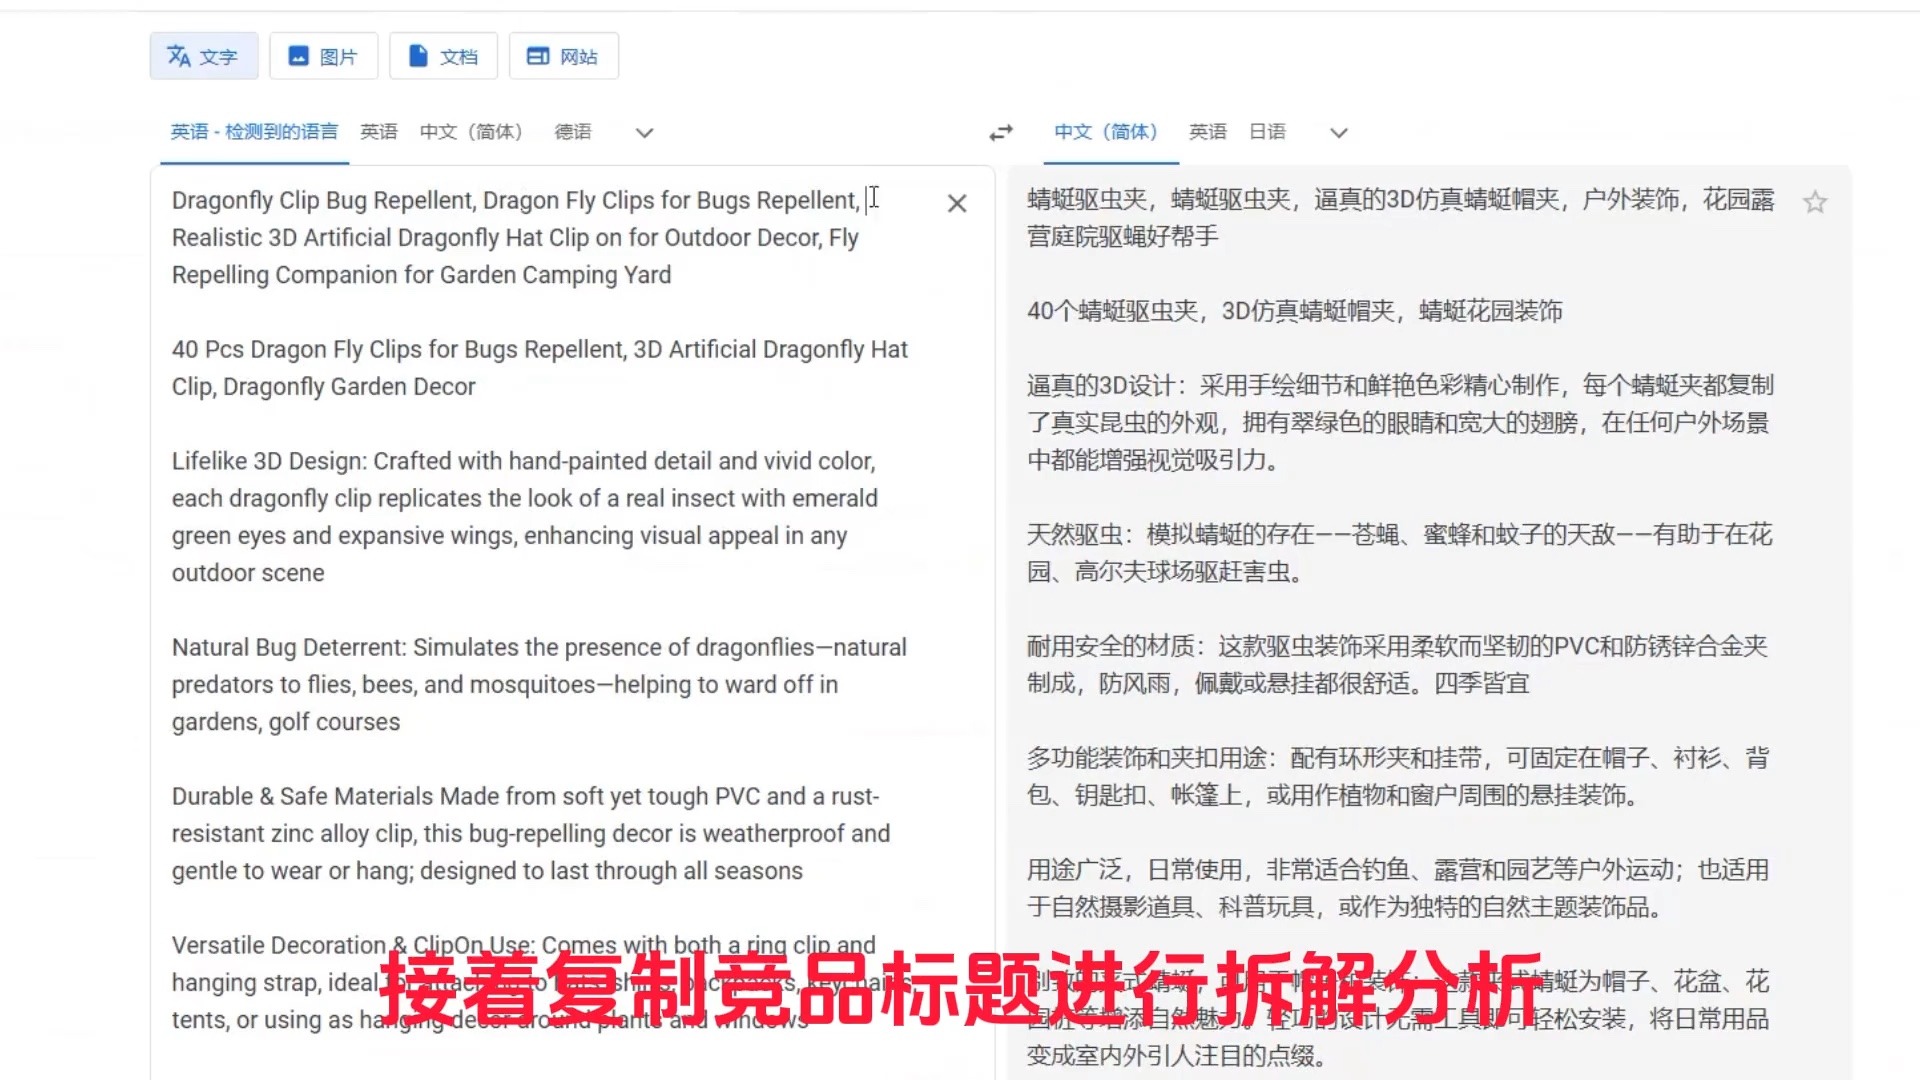The width and height of the screenshot is (1920, 1080).
Task: Switch to 文档 document translation mode
Action: (444, 56)
